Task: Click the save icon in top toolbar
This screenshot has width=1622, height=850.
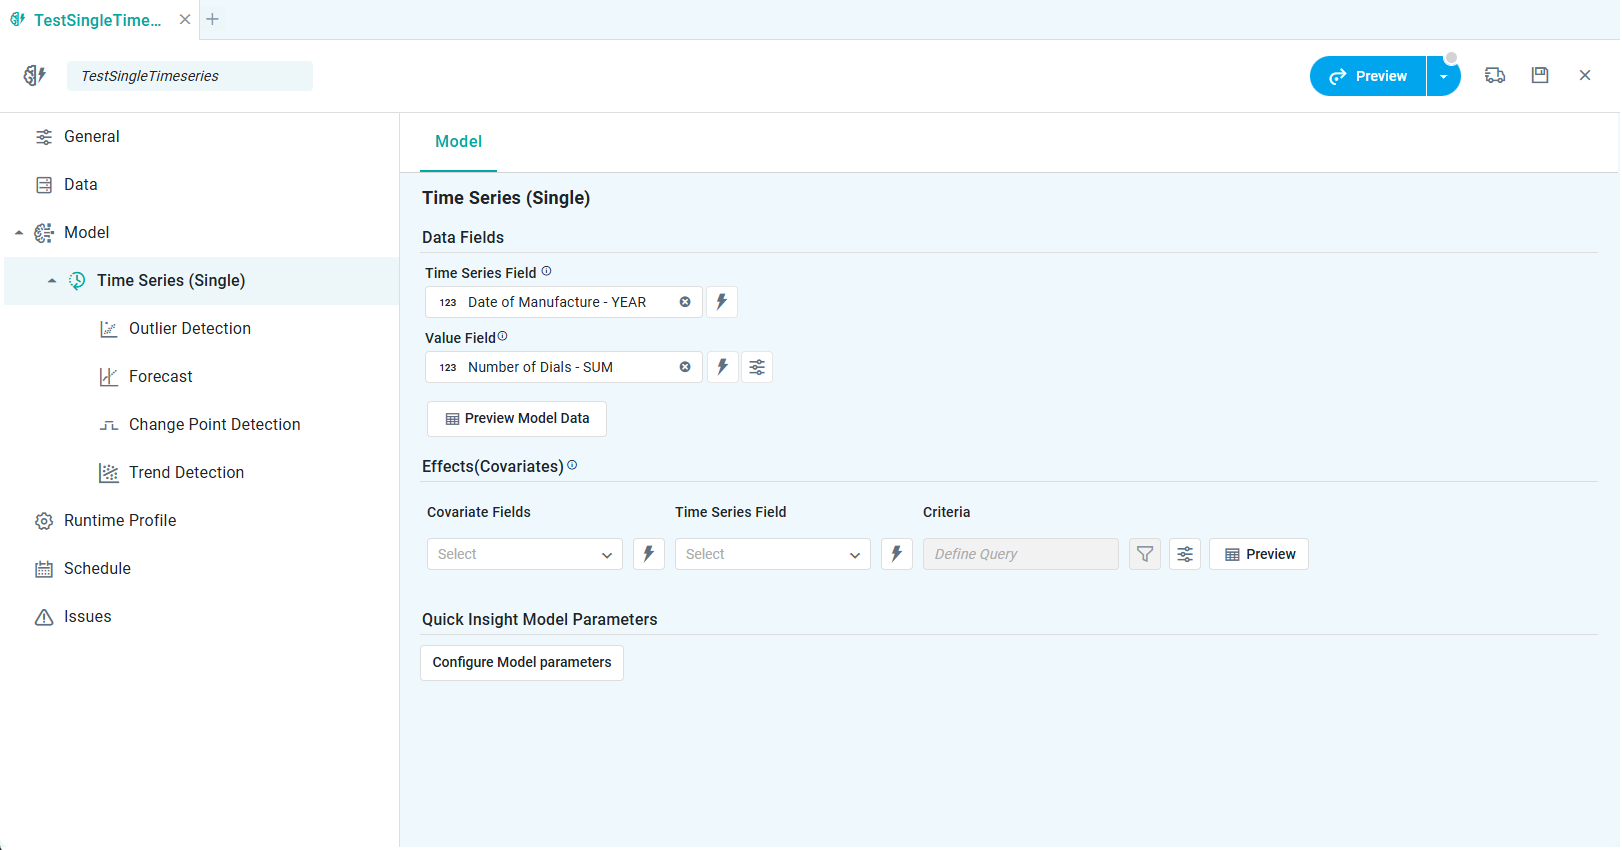Action: [x=1539, y=75]
